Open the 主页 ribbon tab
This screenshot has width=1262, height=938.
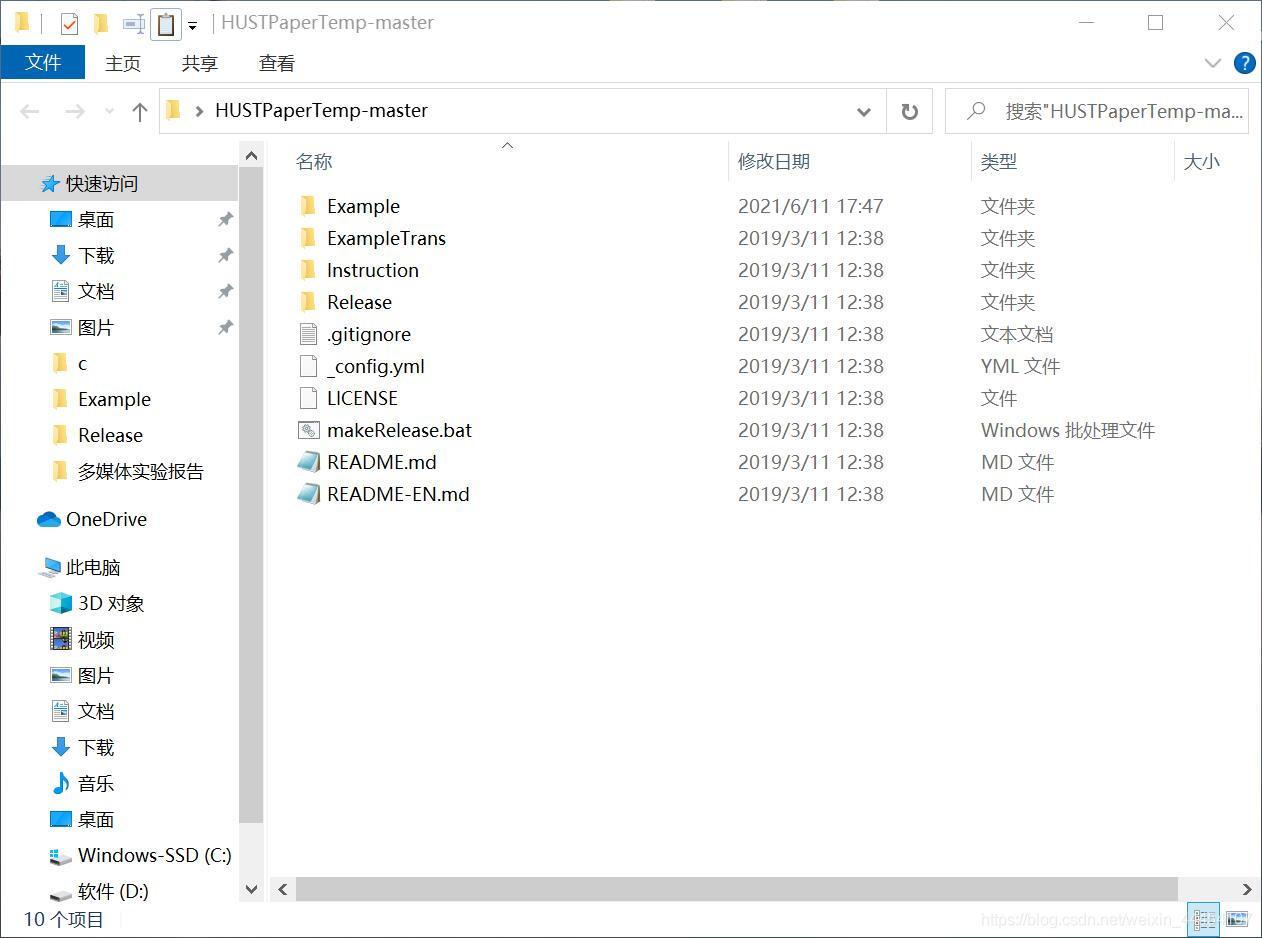pos(123,63)
